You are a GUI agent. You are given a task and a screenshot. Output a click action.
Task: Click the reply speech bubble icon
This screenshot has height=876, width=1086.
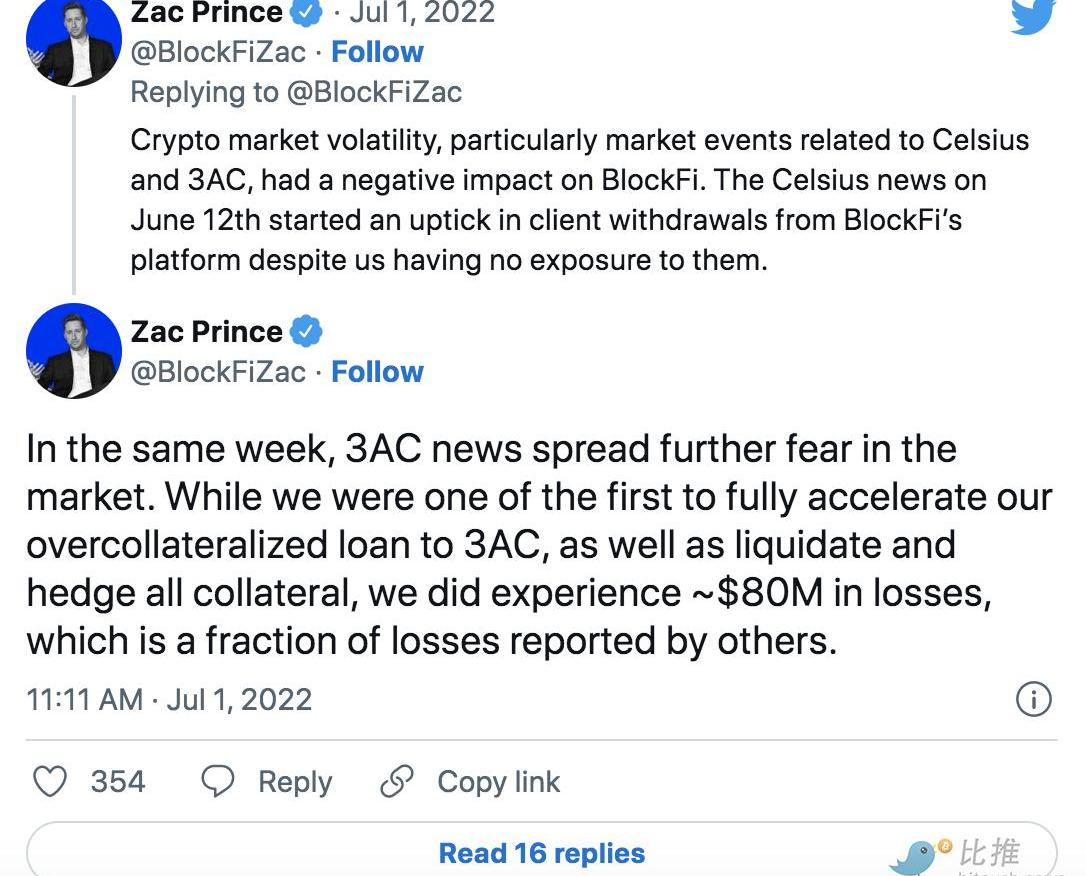click(217, 782)
